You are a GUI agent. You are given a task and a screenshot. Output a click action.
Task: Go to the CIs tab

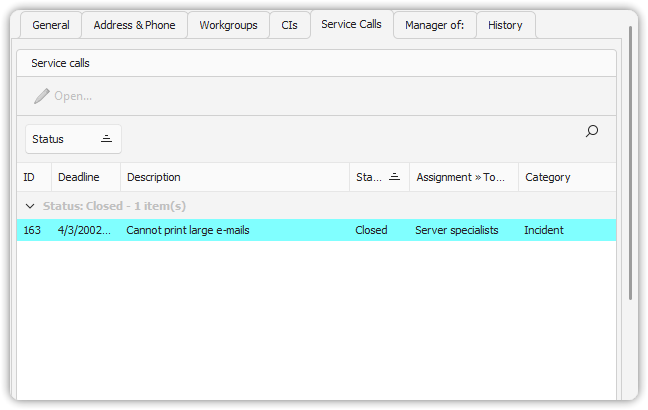pyautogui.click(x=289, y=25)
